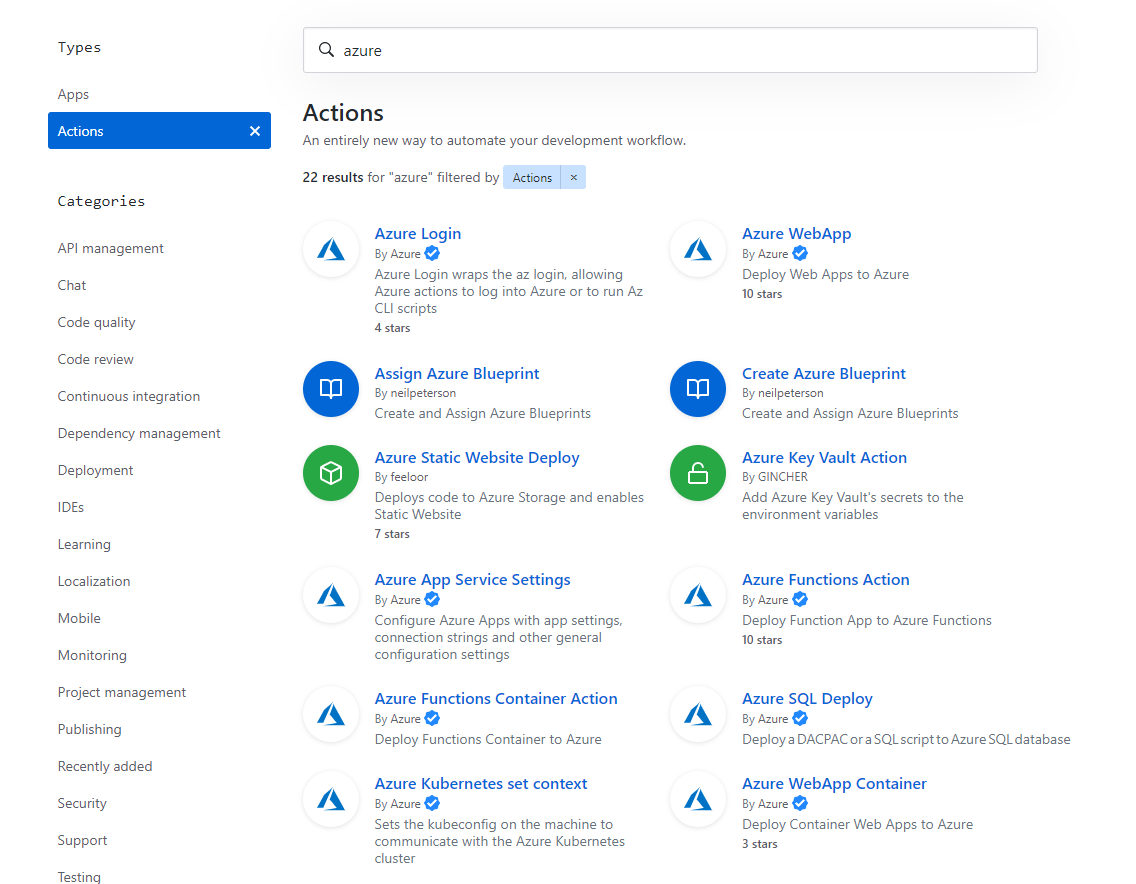Image resolution: width=1136 pixels, height=884 pixels.
Task: Click the Azure Key Vault Action unlock icon
Action: click(x=698, y=473)
